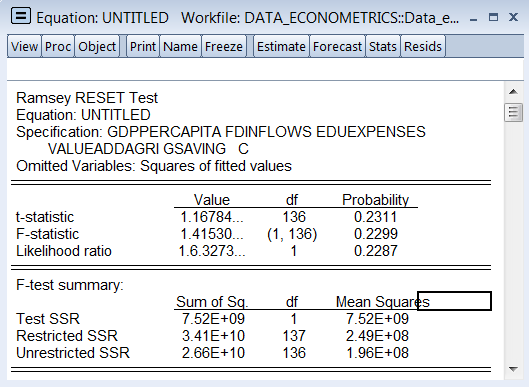The height and width of the screenshot is (387, 529).
Task: Click the Likelihood ratio value 1.6.3273...
Action: 212,251
